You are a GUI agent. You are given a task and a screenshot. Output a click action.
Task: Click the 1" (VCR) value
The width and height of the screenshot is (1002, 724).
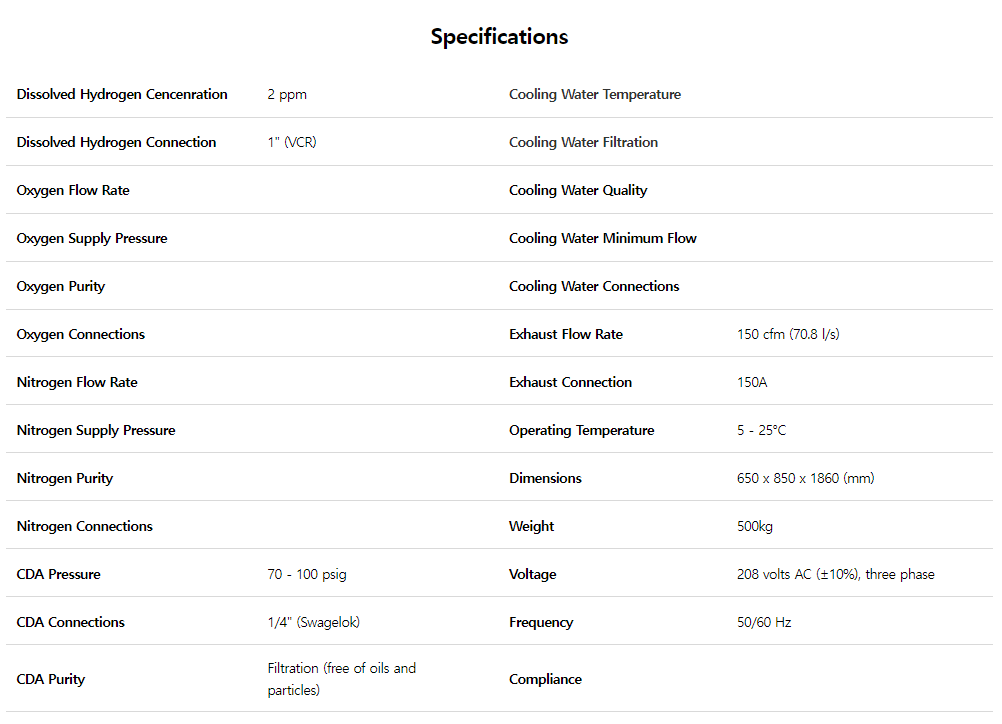[292, 142]
